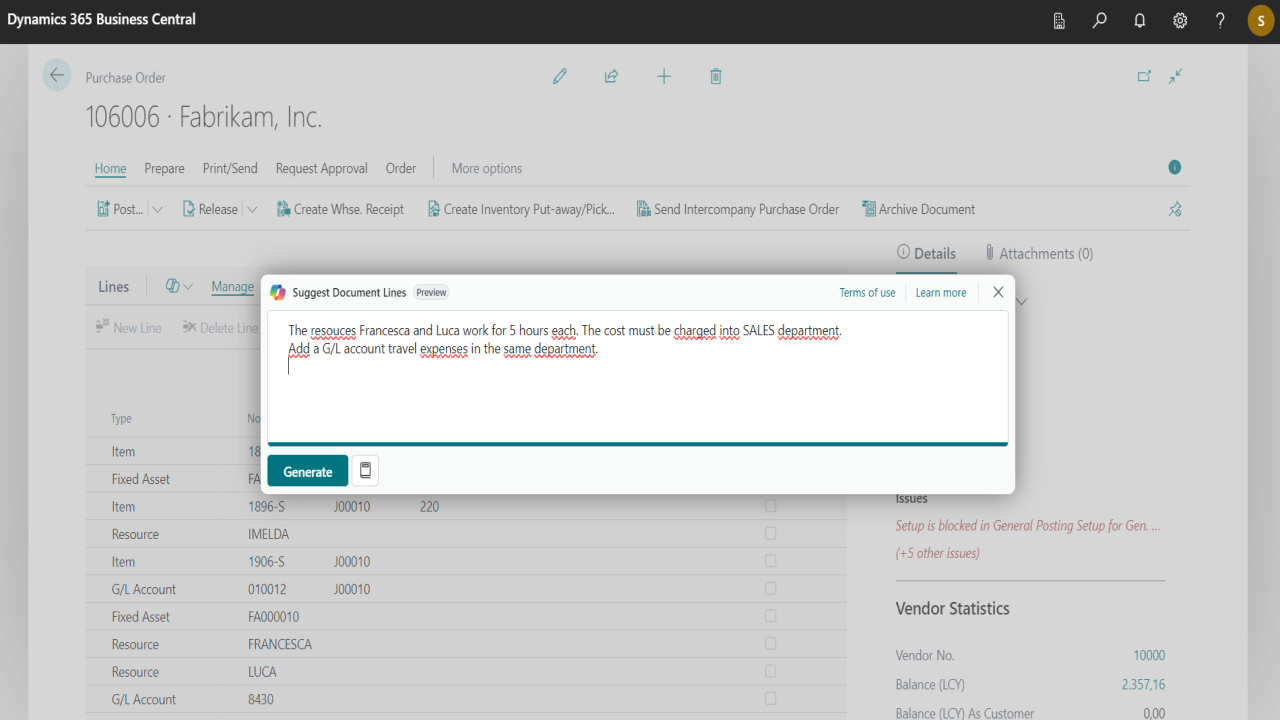Click Release action

(x=210, y=209)
